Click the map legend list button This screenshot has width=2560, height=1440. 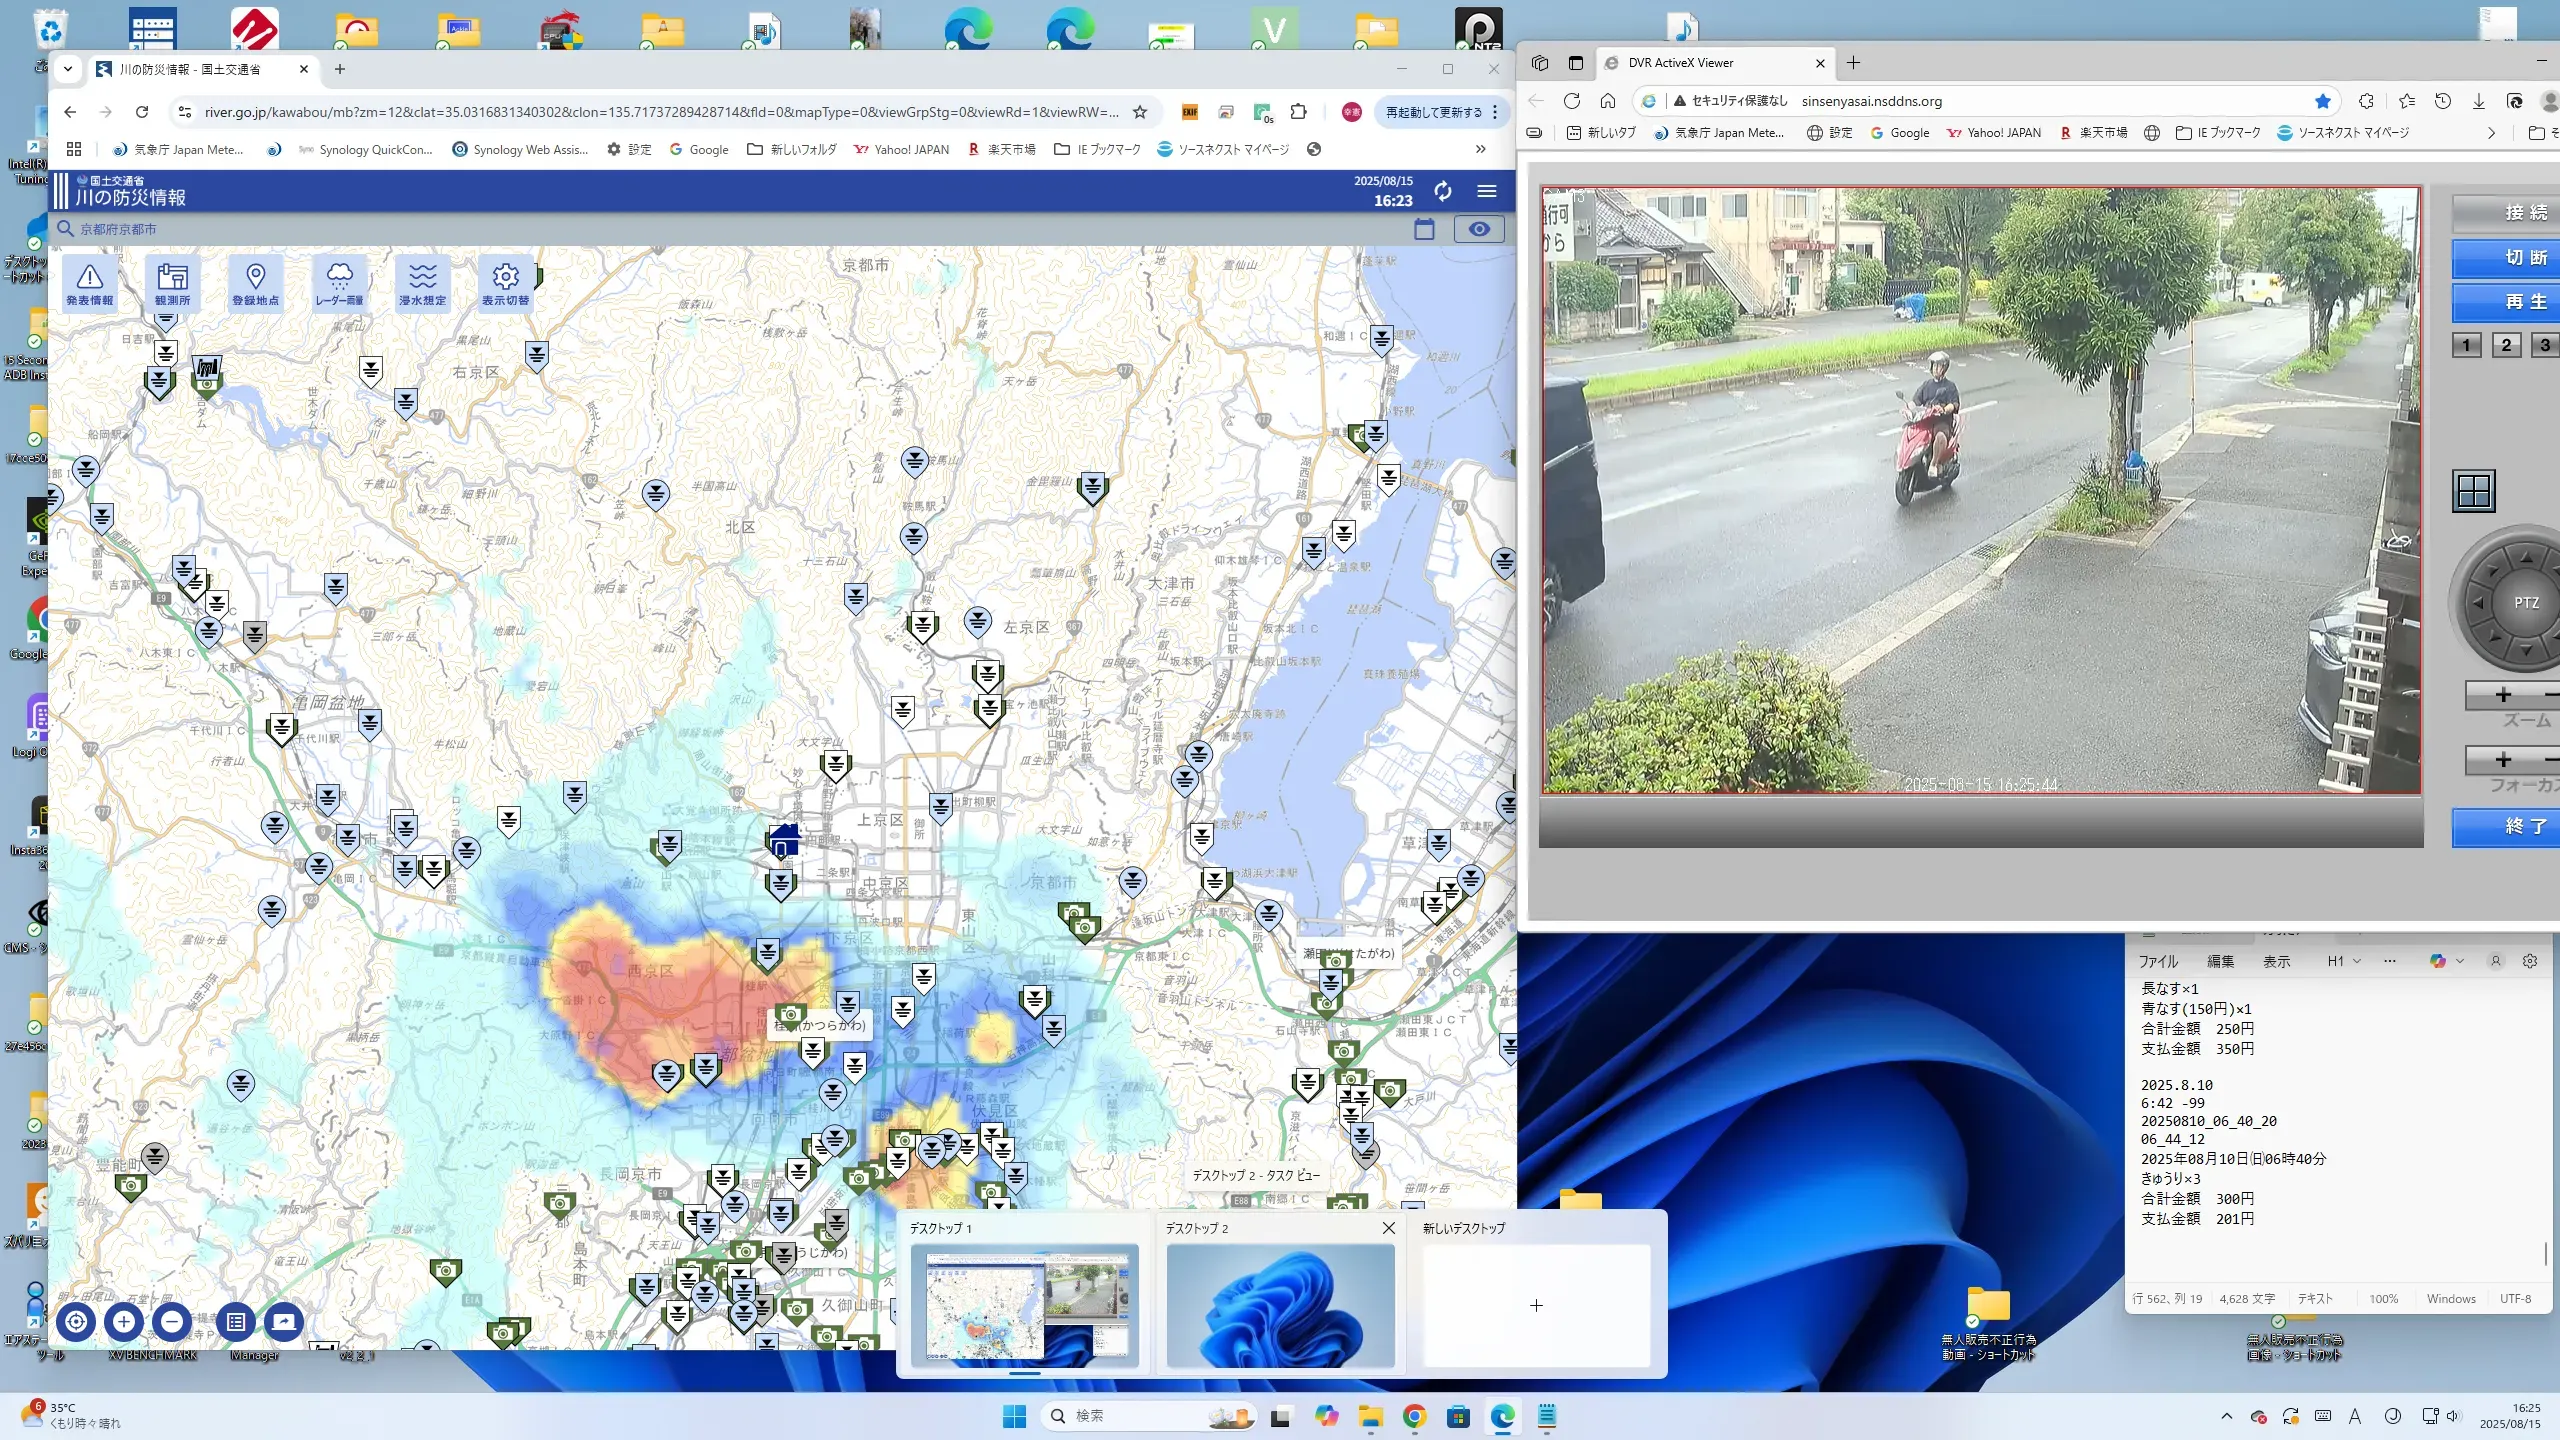235,1321
